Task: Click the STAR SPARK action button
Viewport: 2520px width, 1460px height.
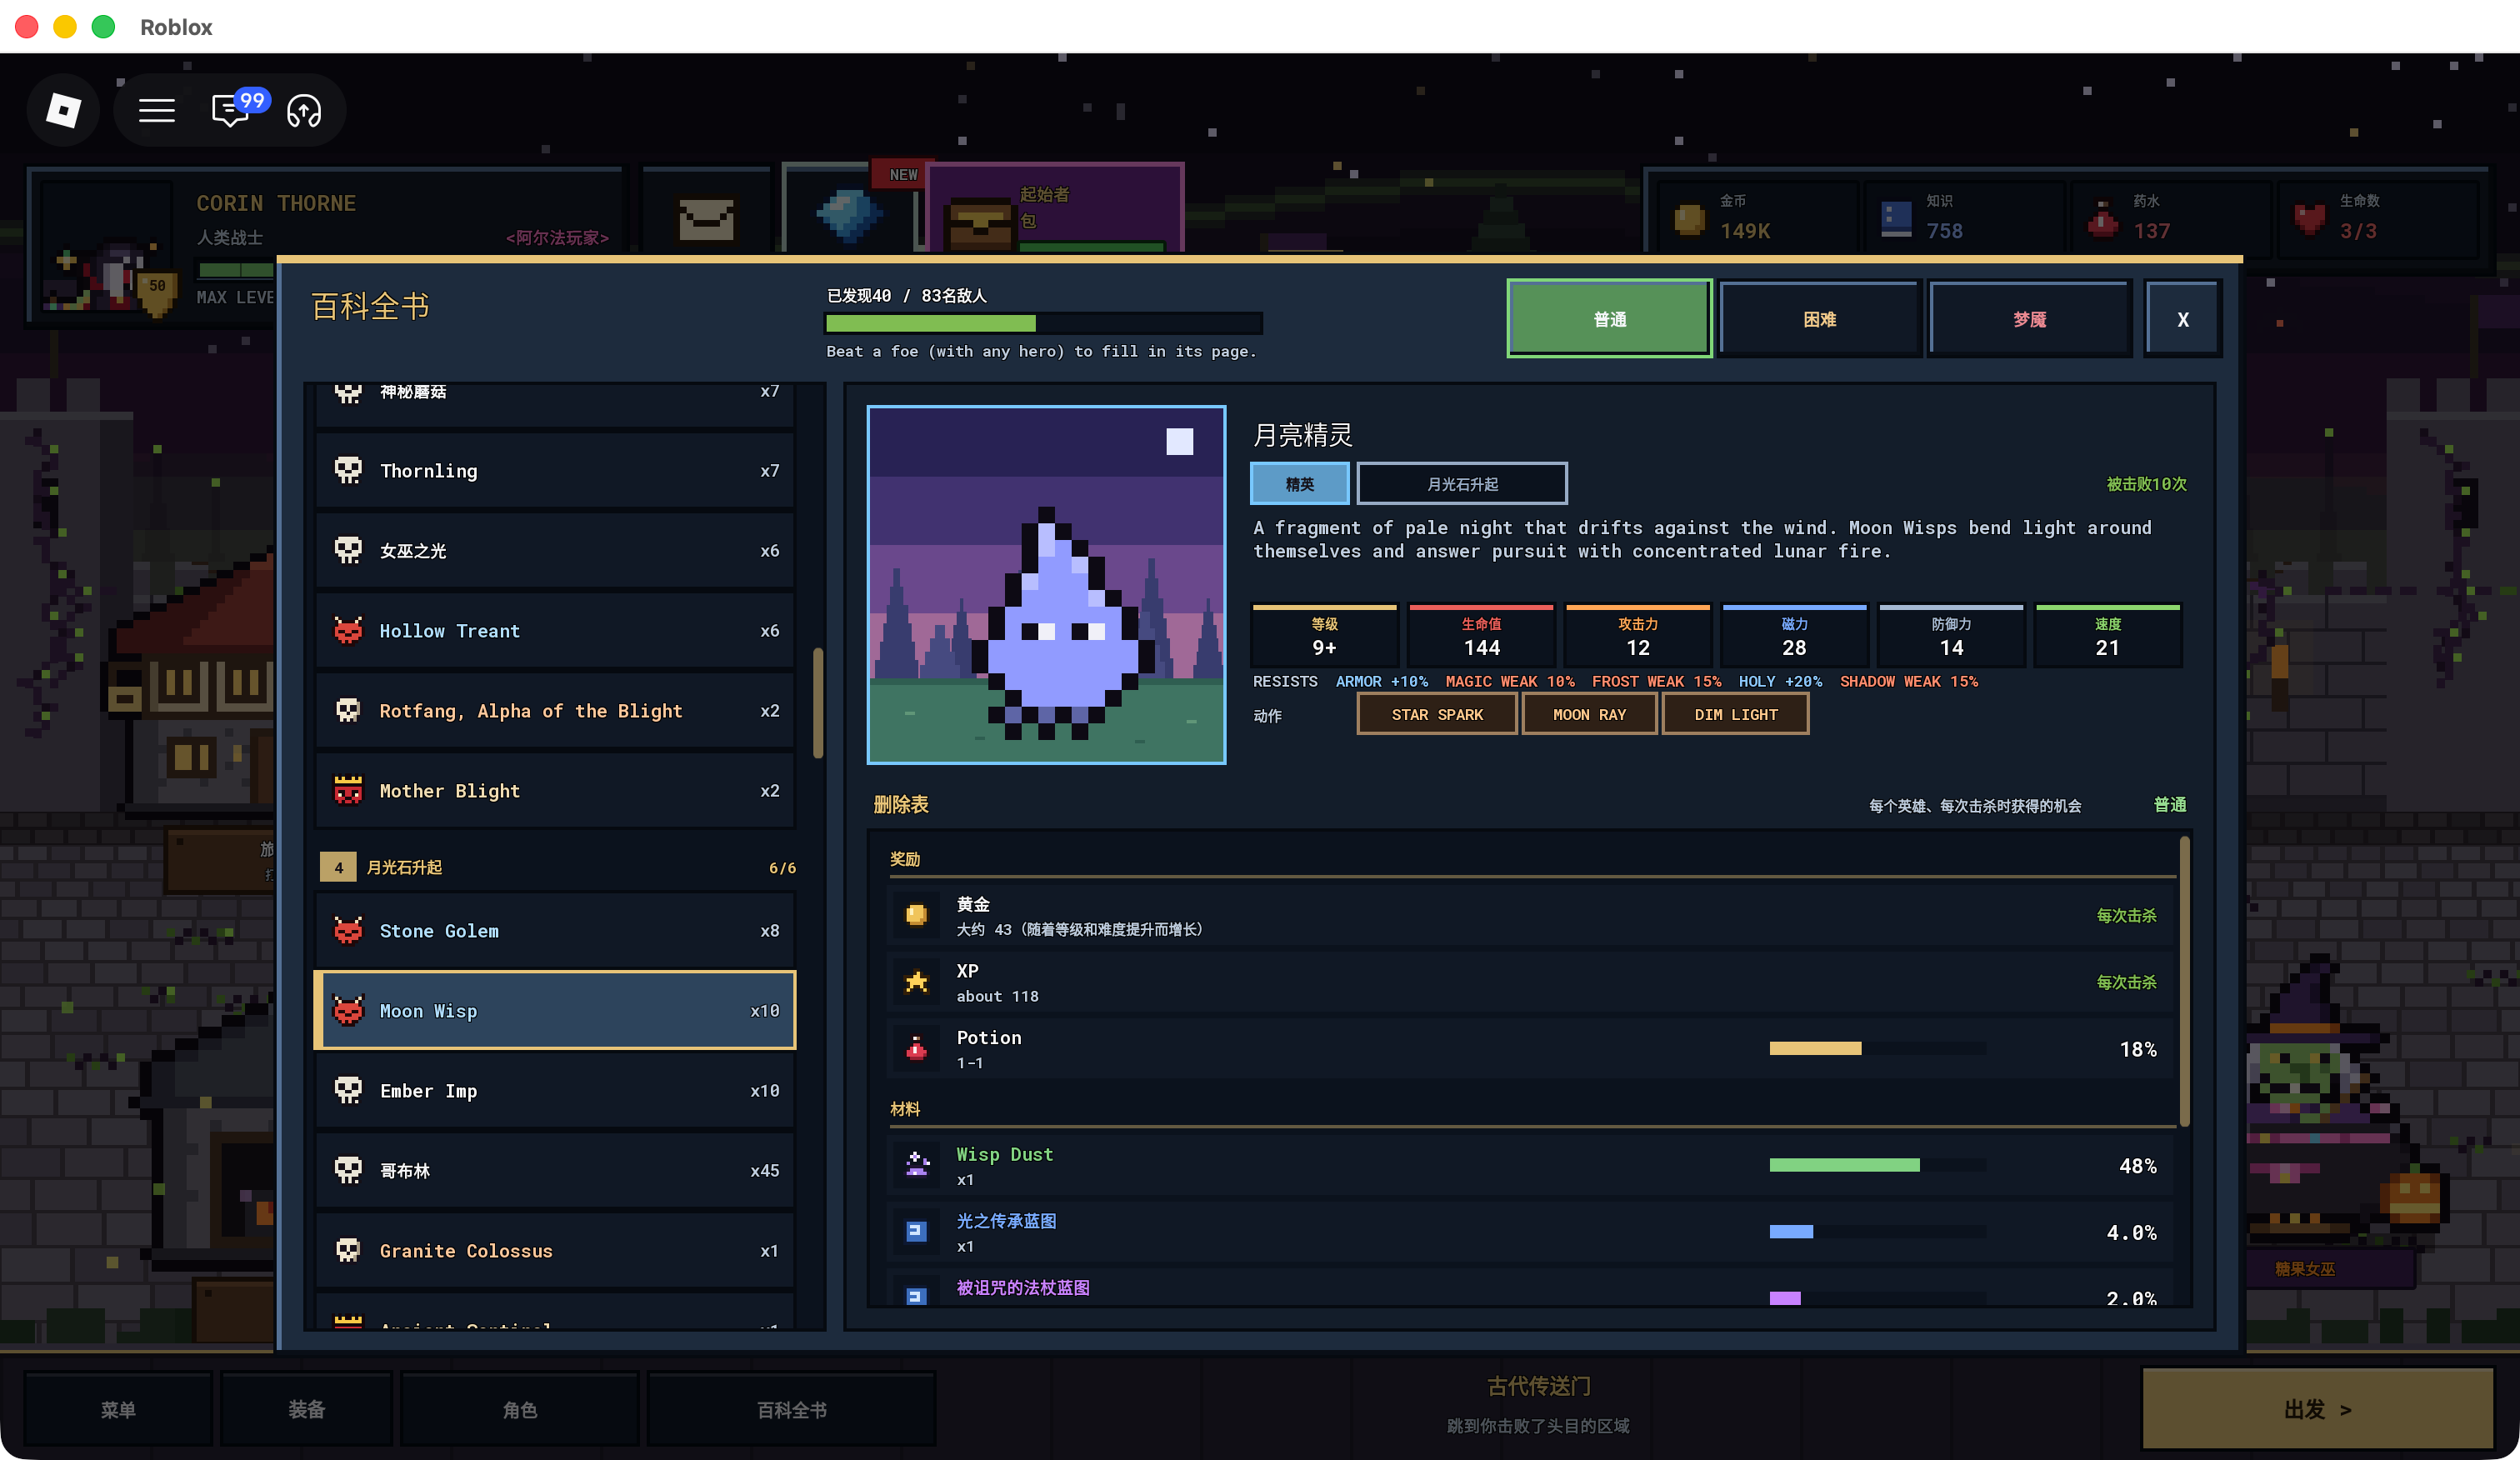Action: [x=1437, y=714]
